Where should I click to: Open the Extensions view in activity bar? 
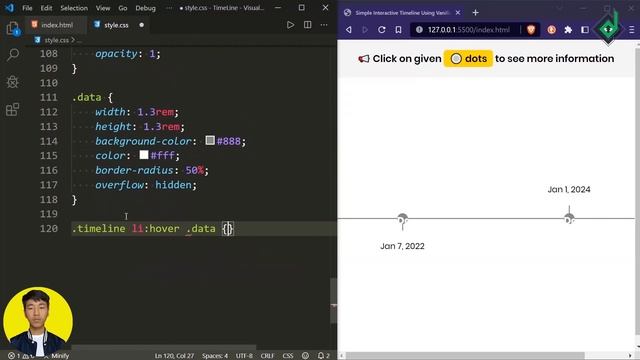click(x=13, y=109)
